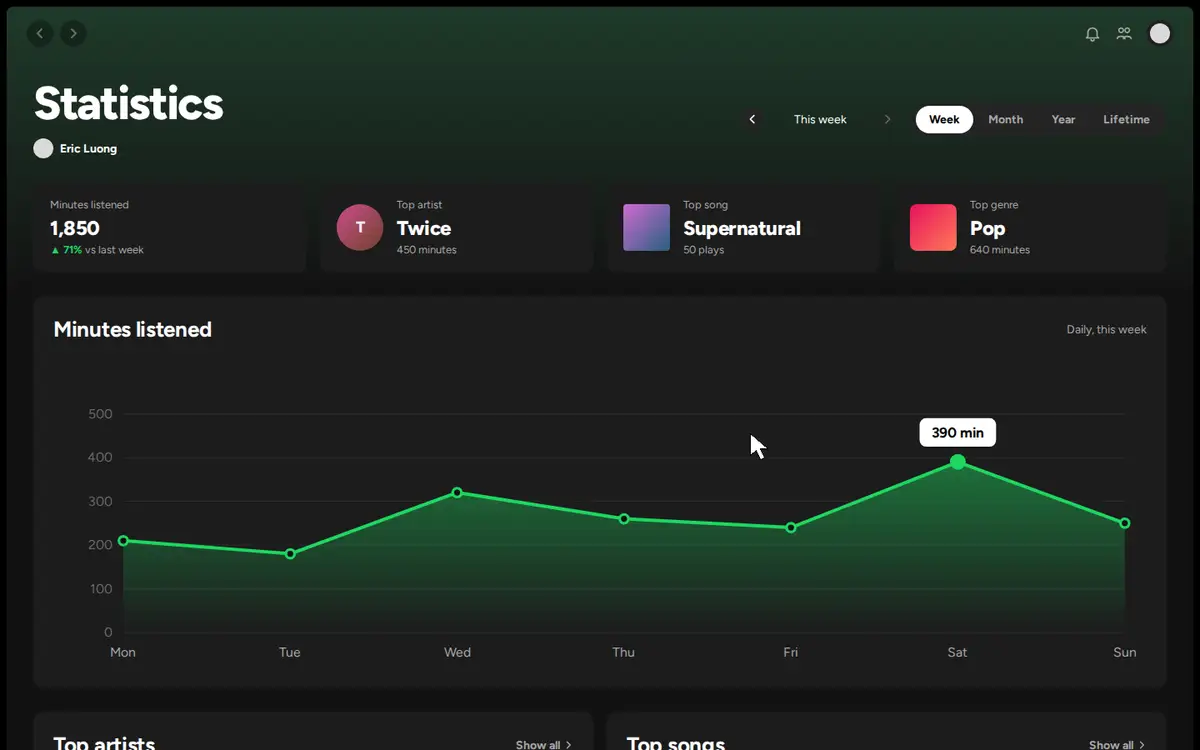Show all top artists

point(543,744)
